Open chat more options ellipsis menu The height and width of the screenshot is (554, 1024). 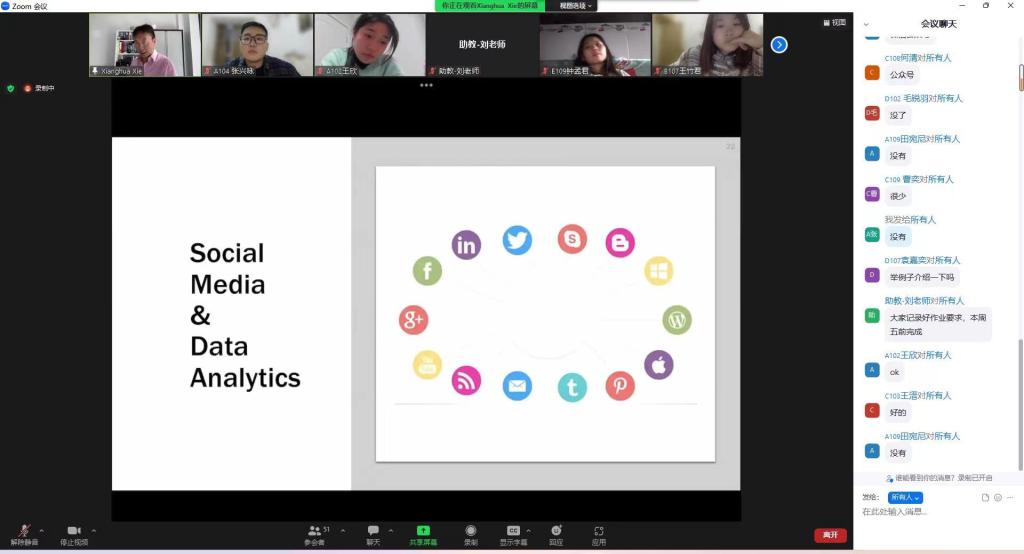(1009, 497)
